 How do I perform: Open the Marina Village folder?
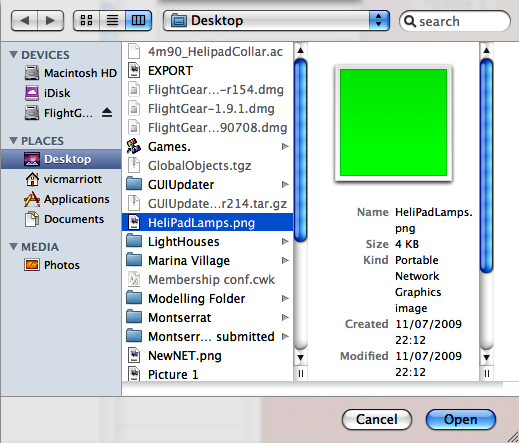tap(207, 260)
